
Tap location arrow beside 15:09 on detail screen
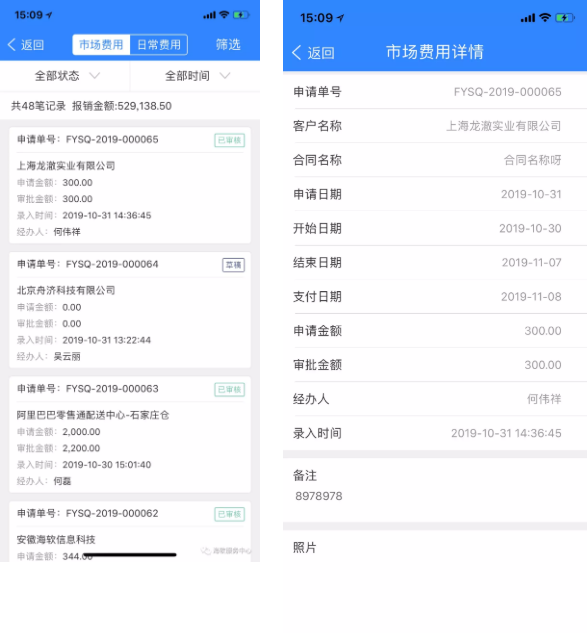pos(341,18)
